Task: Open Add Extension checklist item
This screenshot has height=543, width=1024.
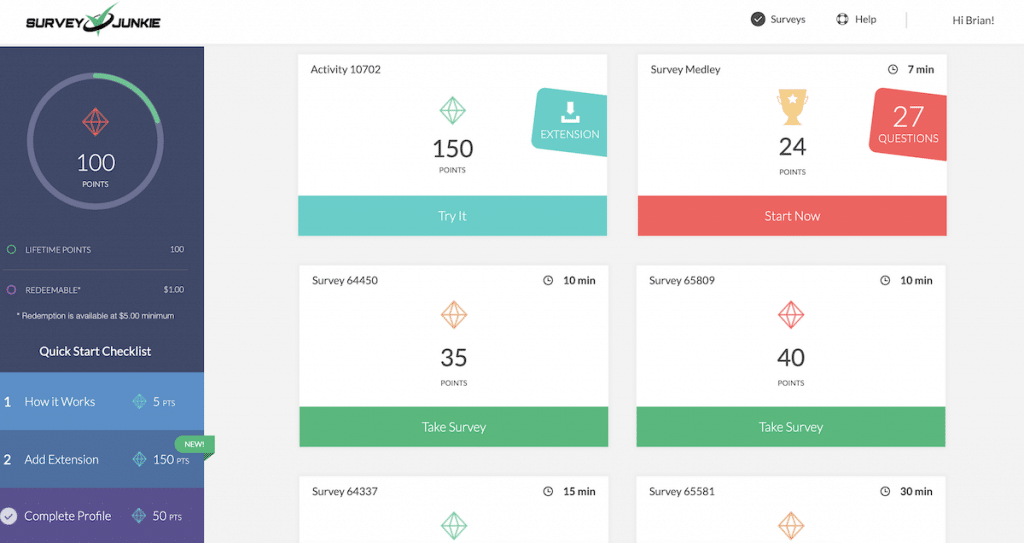Action: coord(102,459)
